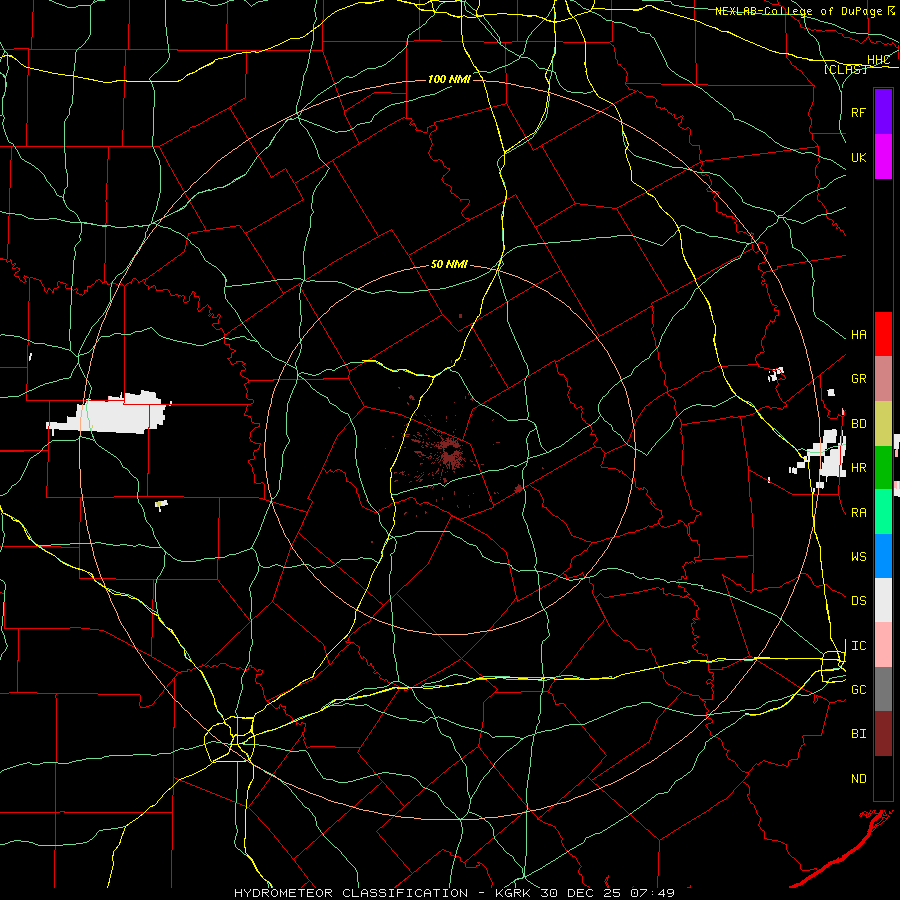Screen dimensions: 900x900
Task: Click the RA legend label
Action: coord(858,513)
